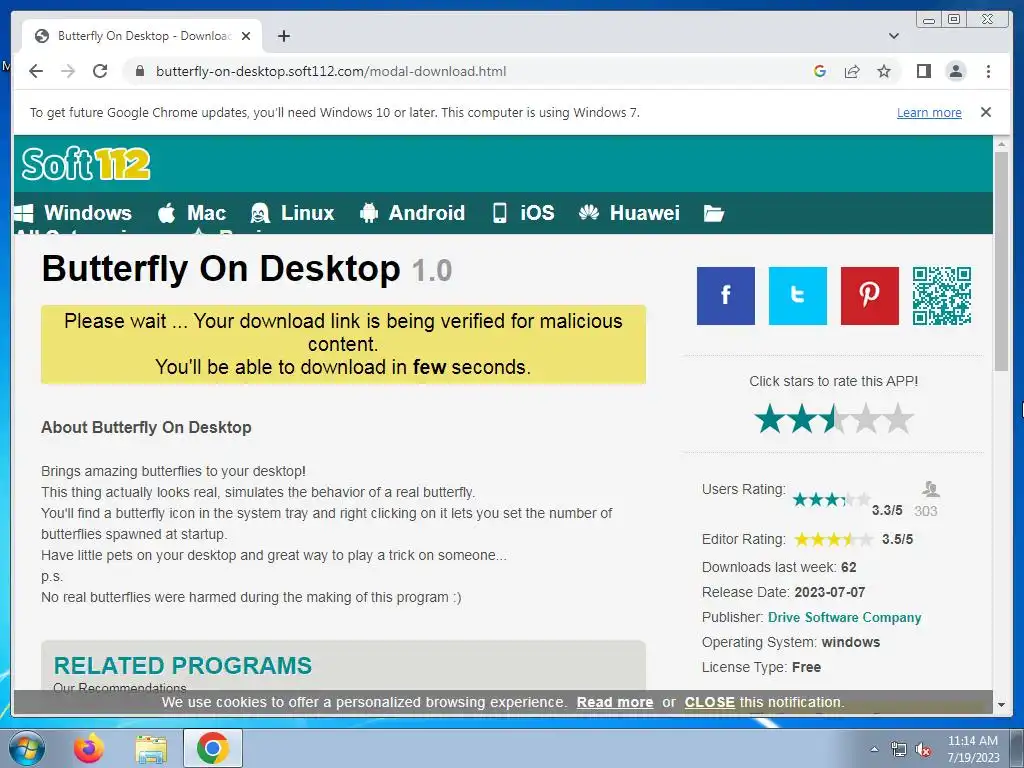Click the taskbar clock 11:14 AM

pos(972,741)
